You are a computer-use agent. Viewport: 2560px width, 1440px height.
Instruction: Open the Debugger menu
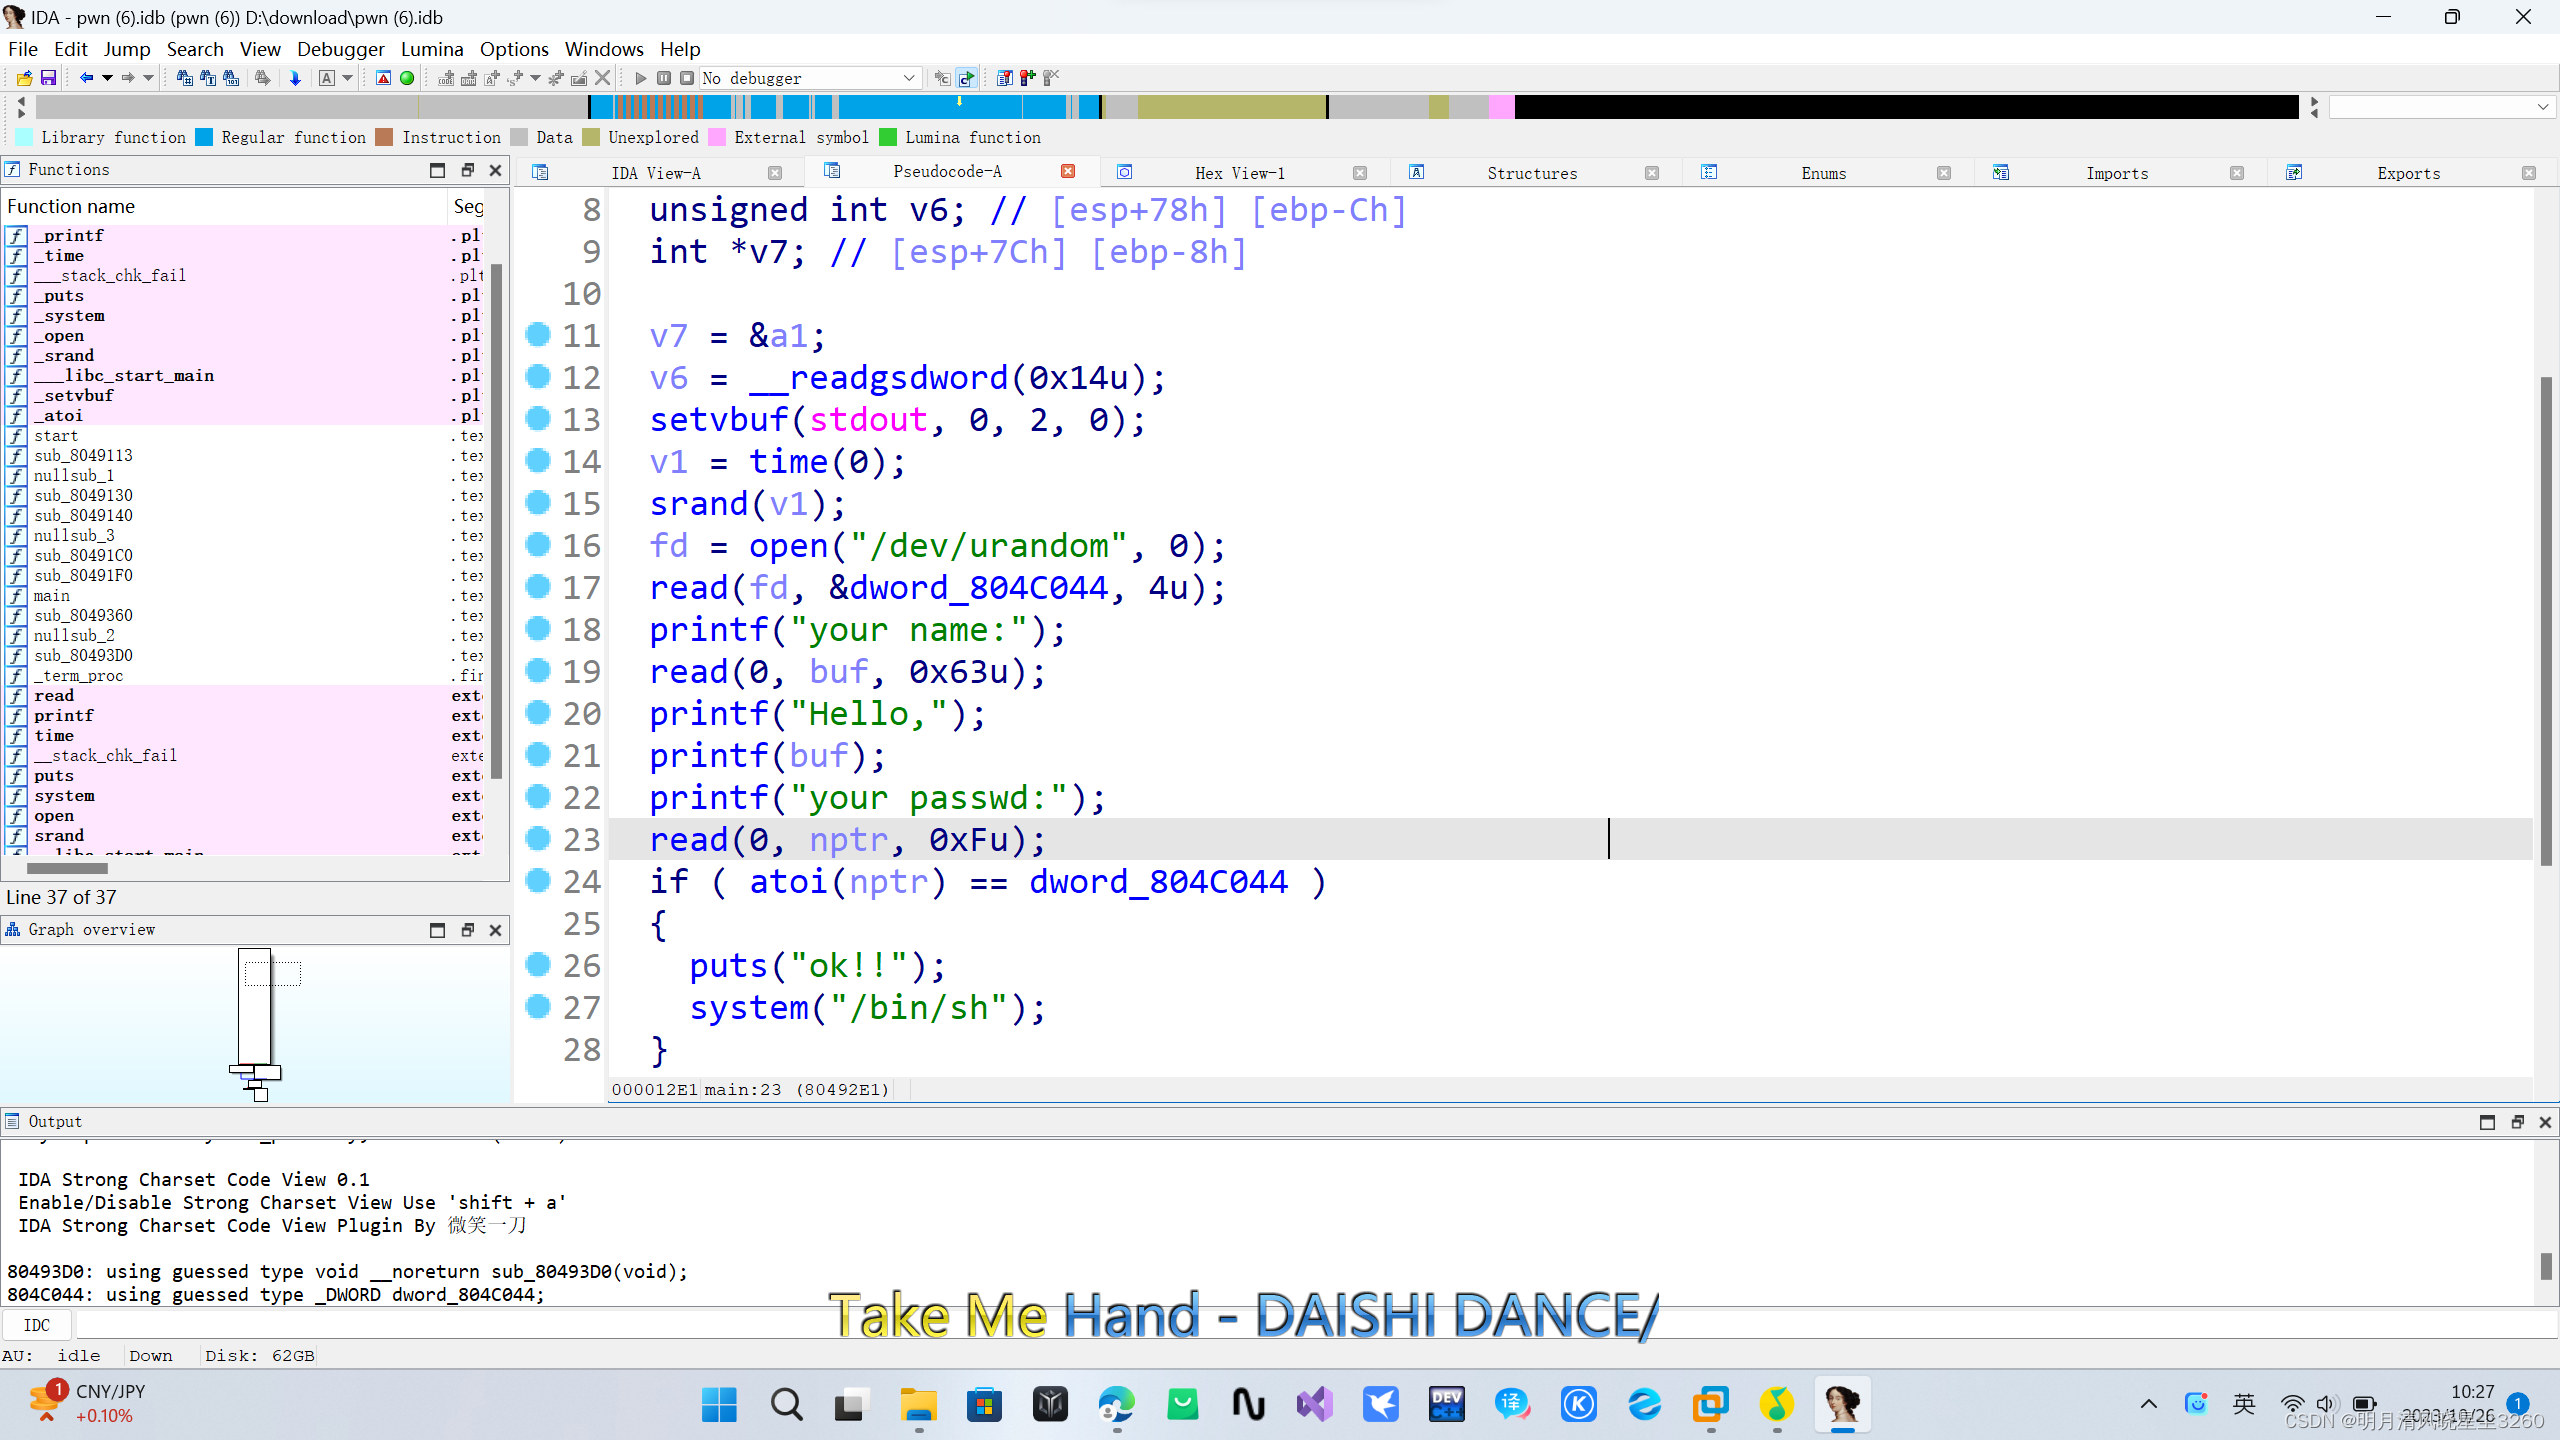coord(340,49)
